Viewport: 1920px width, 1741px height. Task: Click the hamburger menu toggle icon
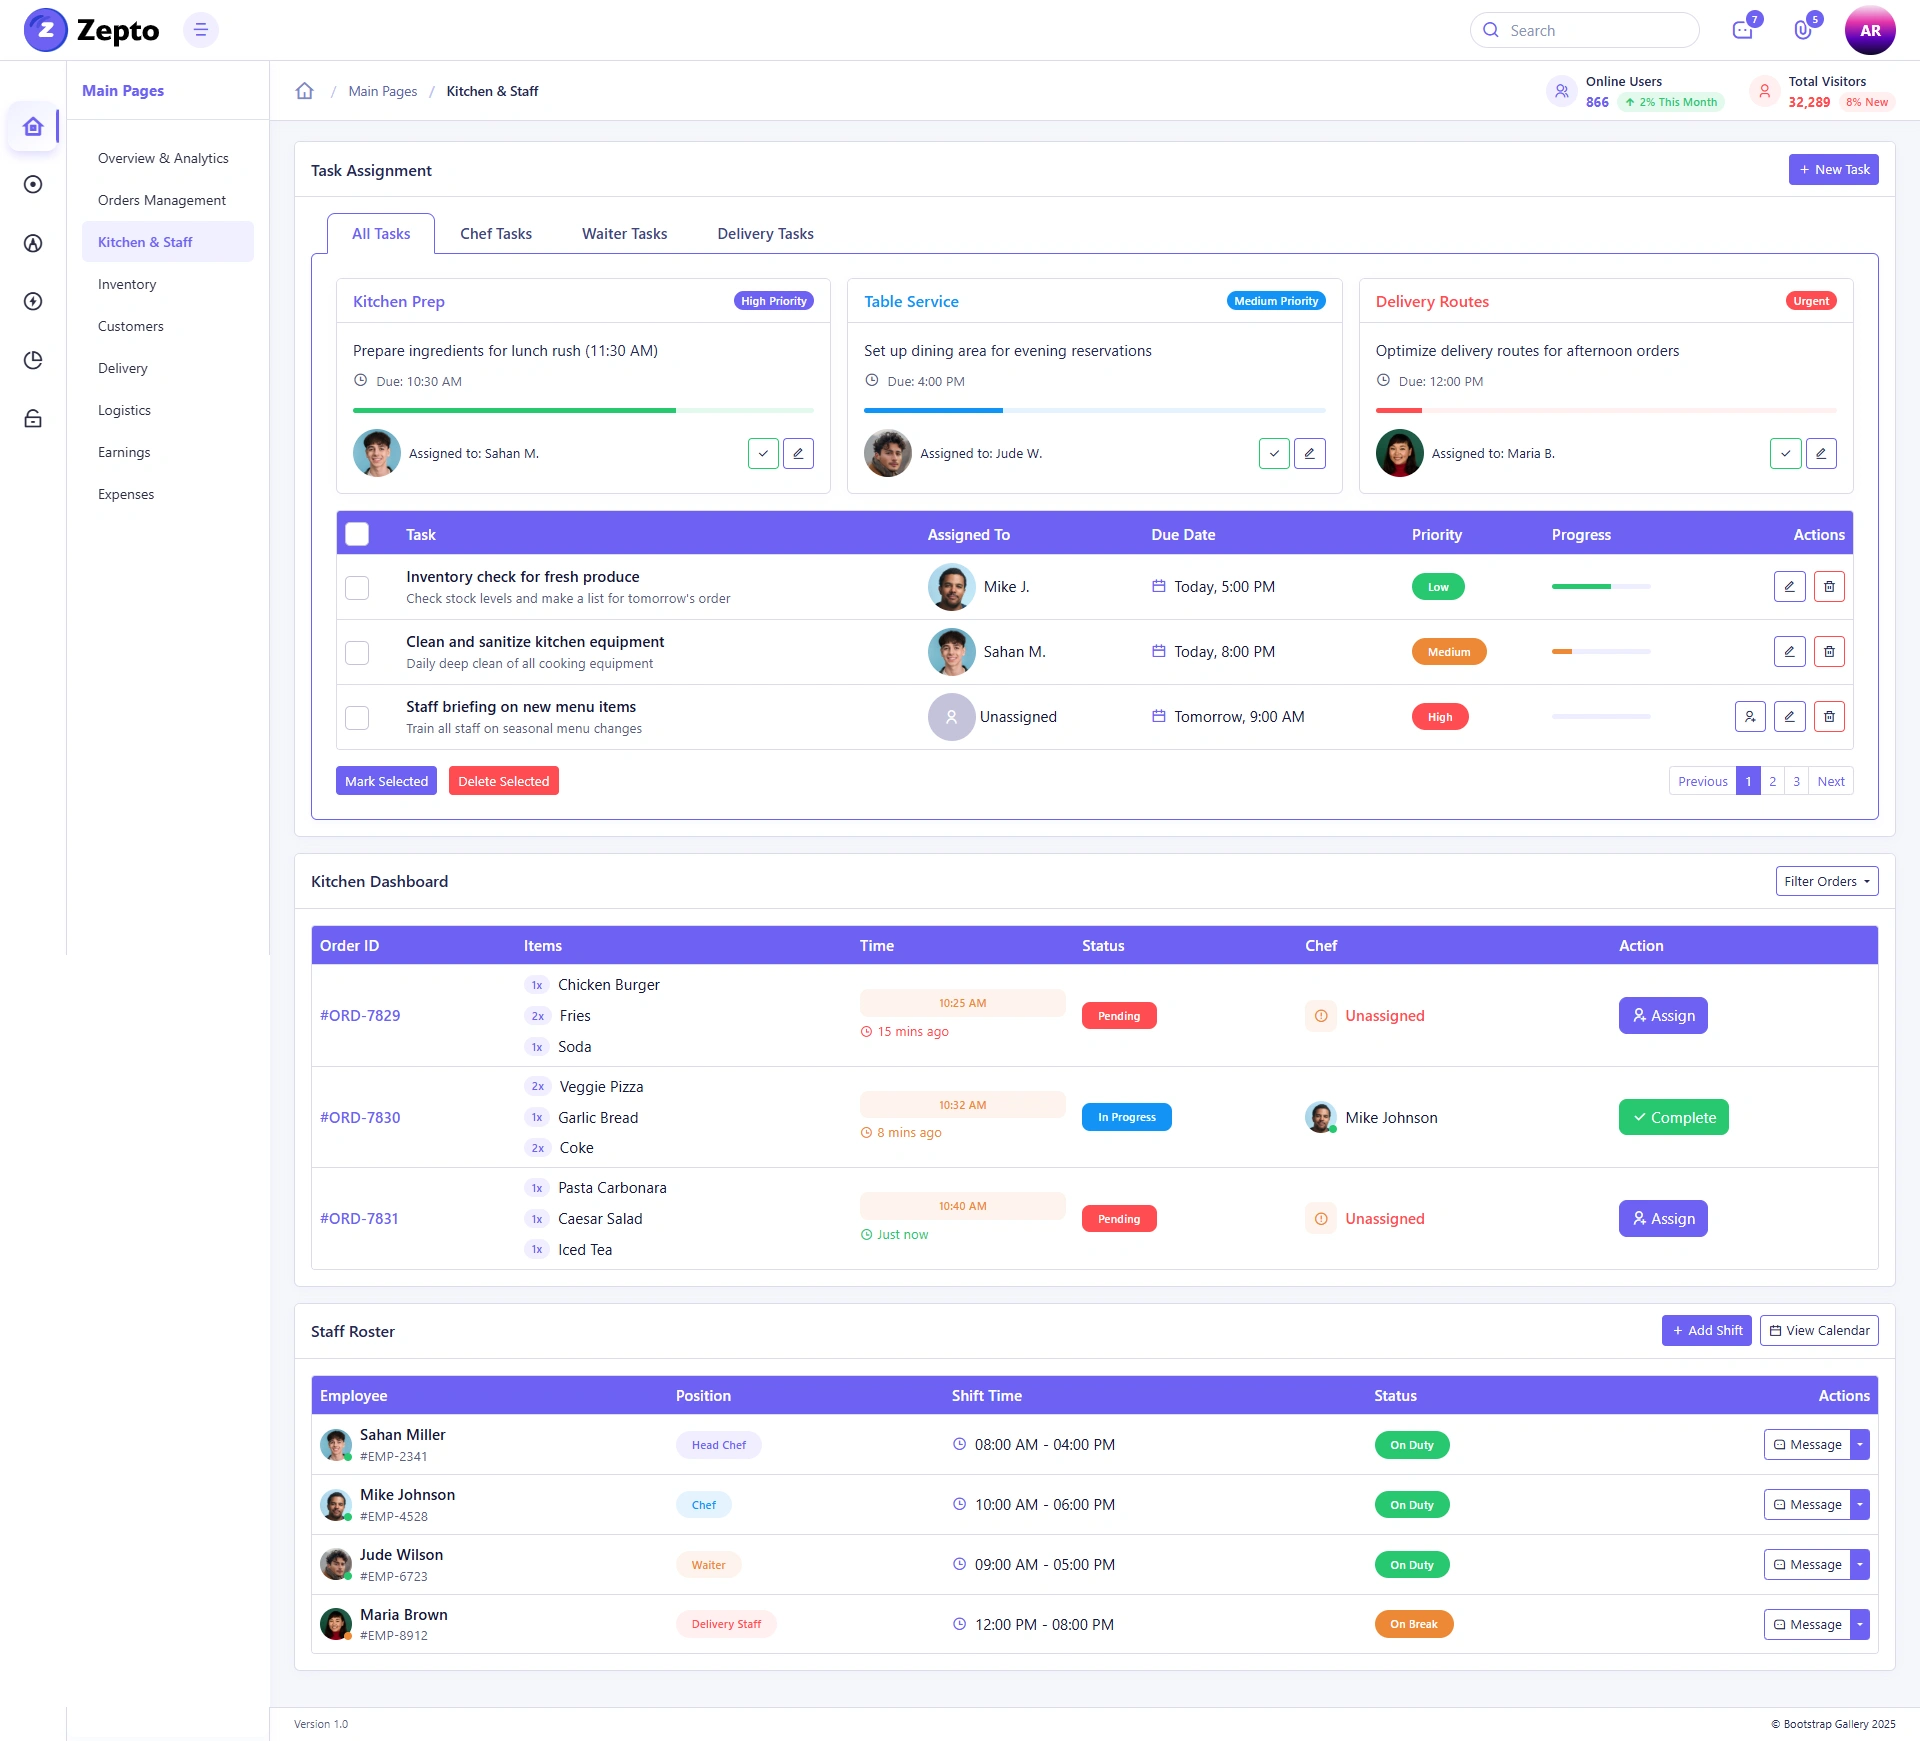click(201, 30)
